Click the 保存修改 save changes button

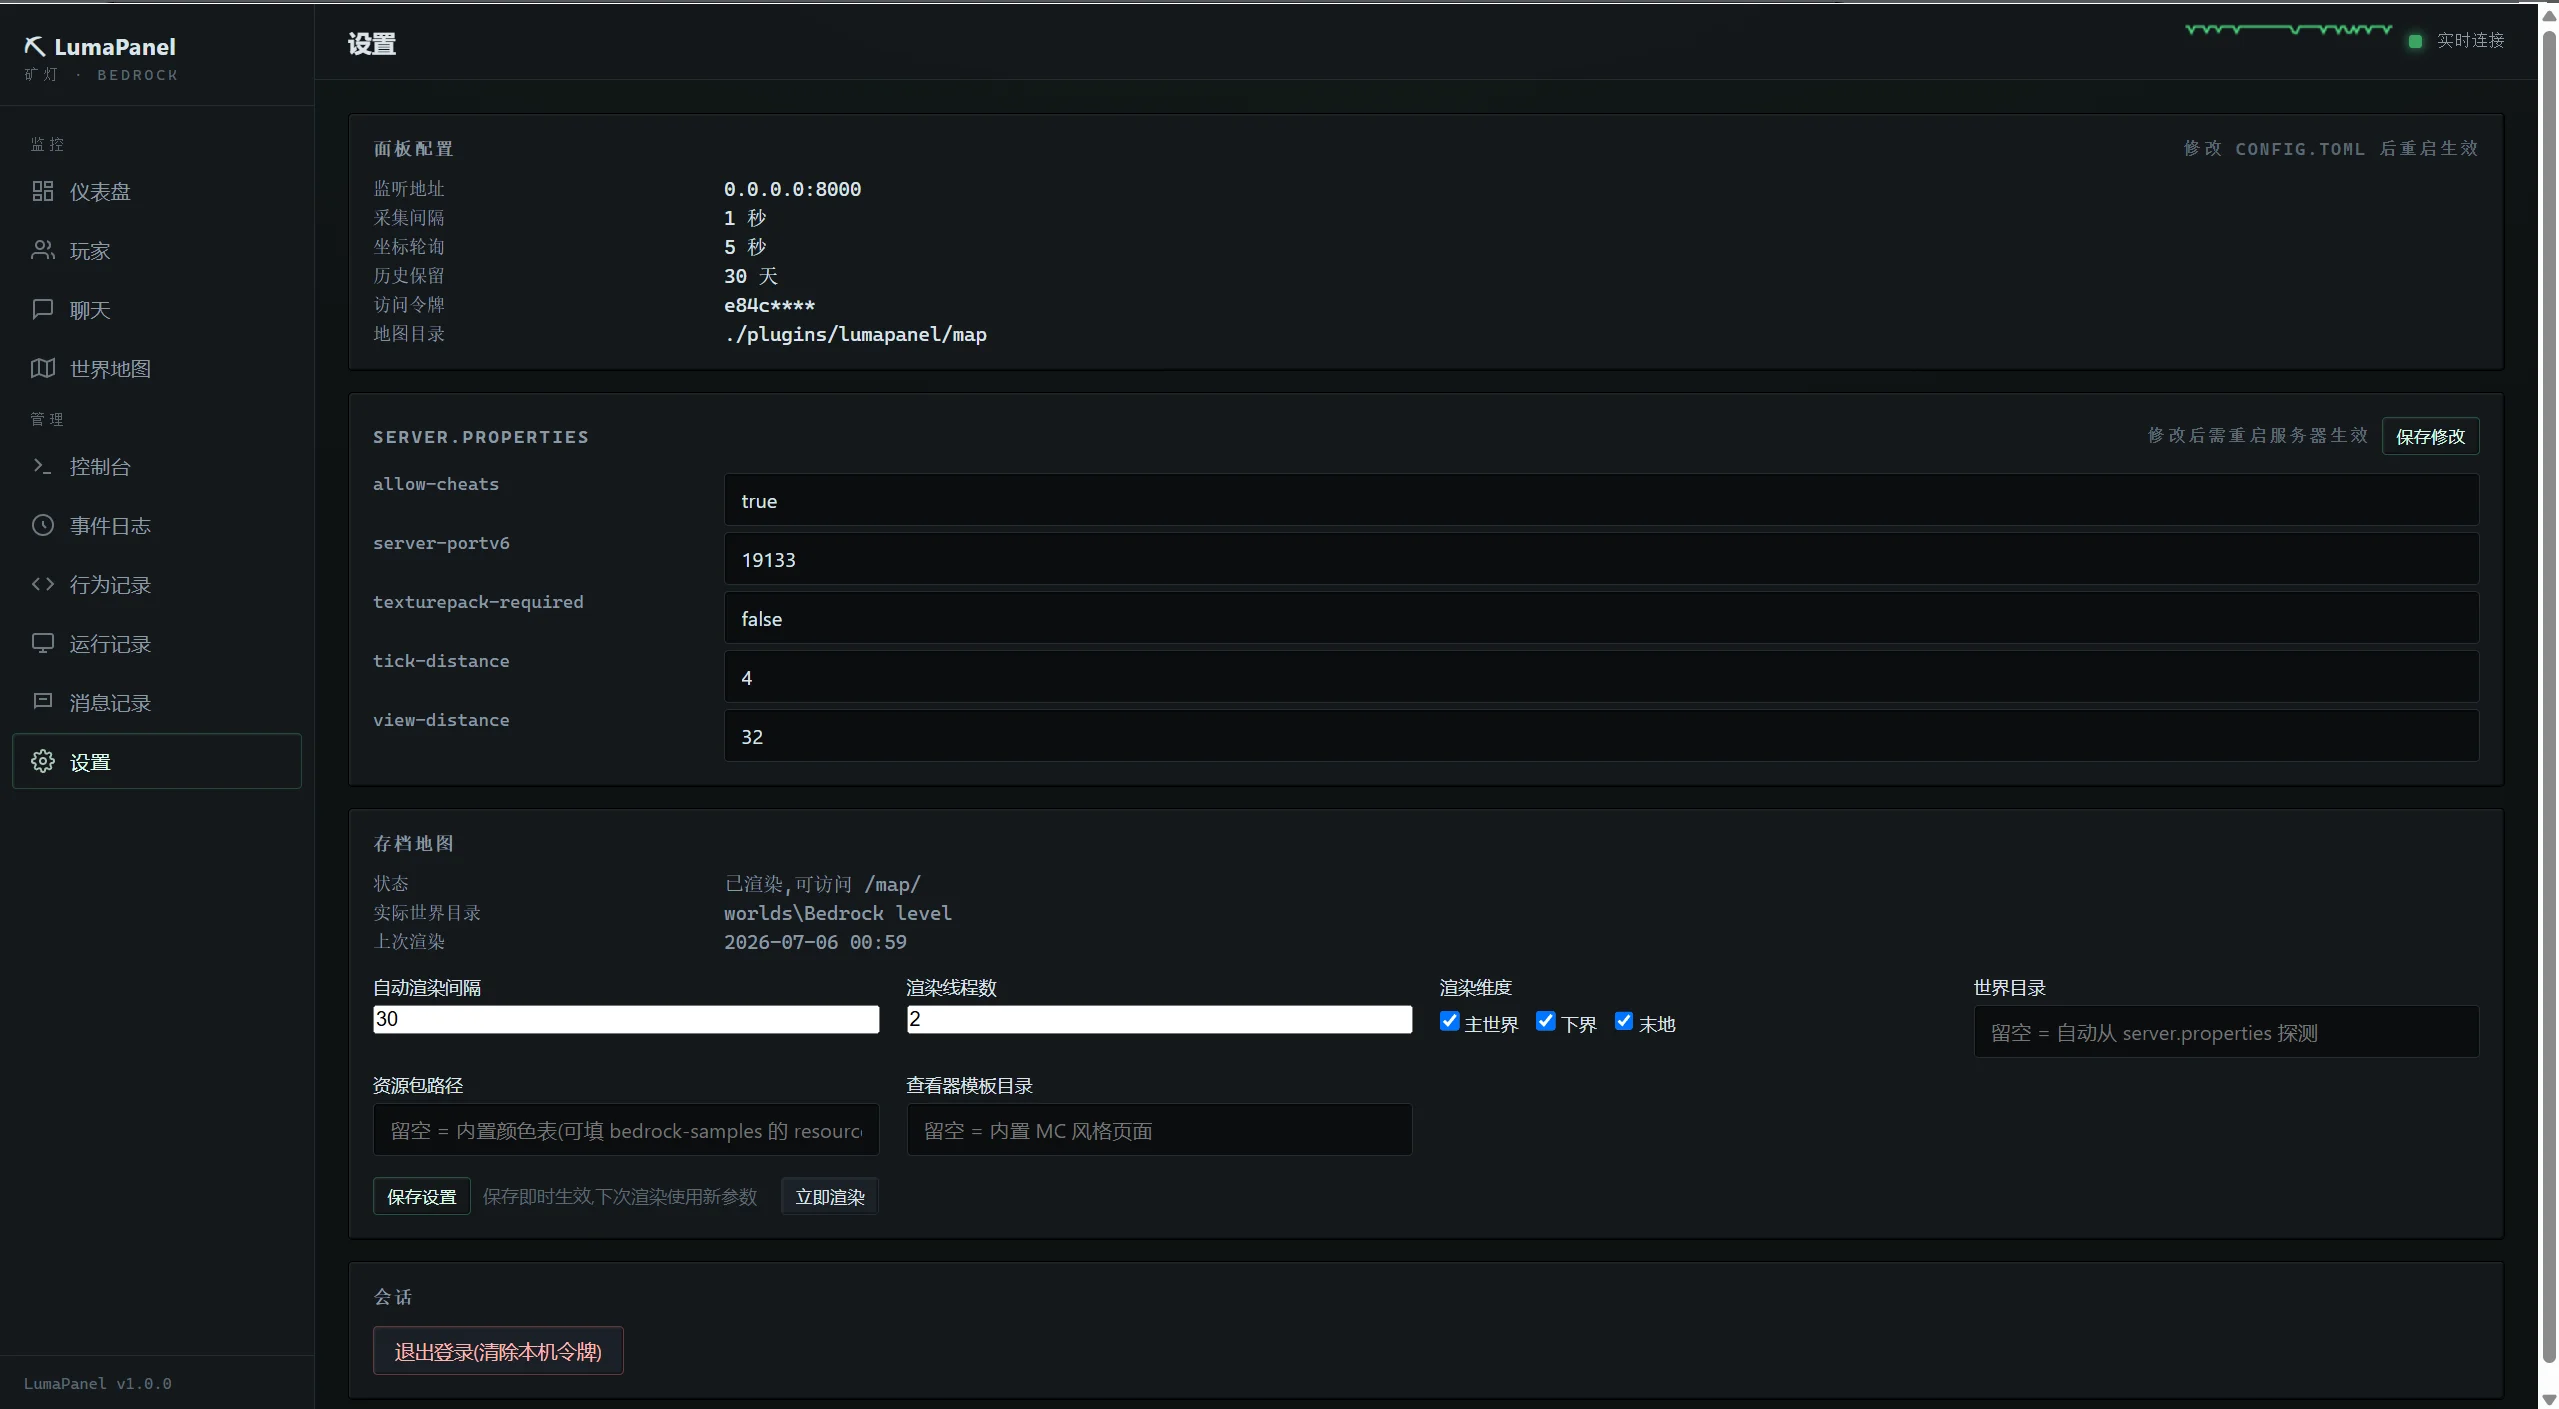coord(2430,436)
